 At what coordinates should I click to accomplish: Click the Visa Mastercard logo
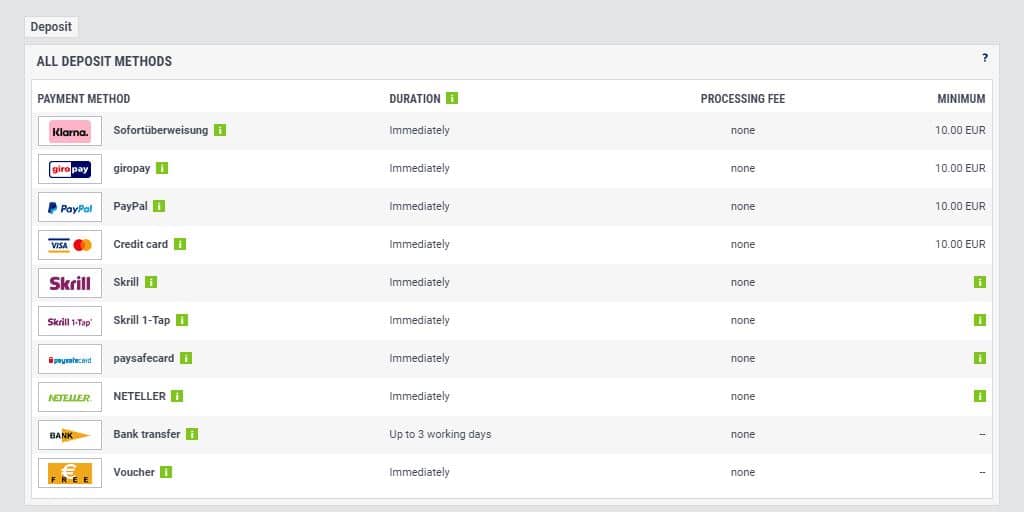click(70, 245)
